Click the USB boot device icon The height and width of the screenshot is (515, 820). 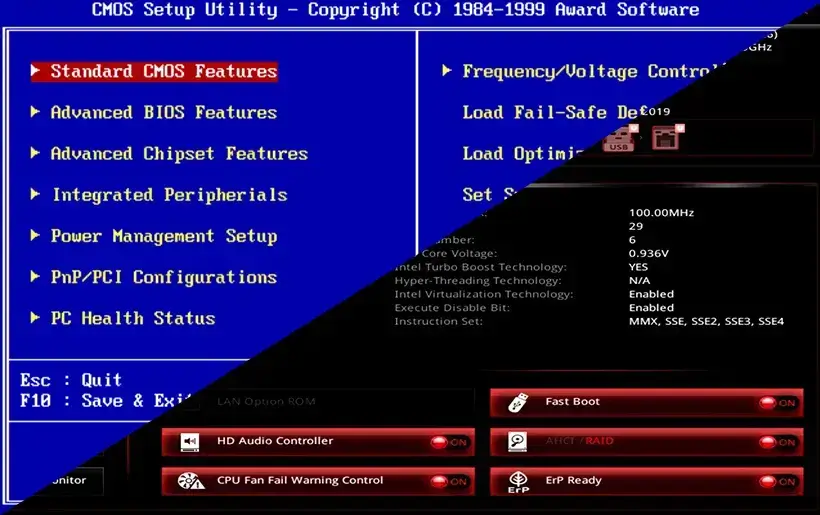620,139
